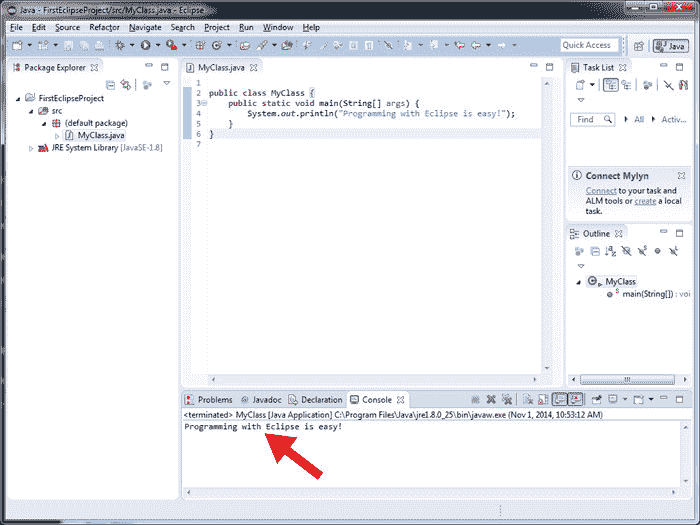Click the Debug bug icon in toolbar
Screen dimensions: 700x525
[x=120, y=45]
